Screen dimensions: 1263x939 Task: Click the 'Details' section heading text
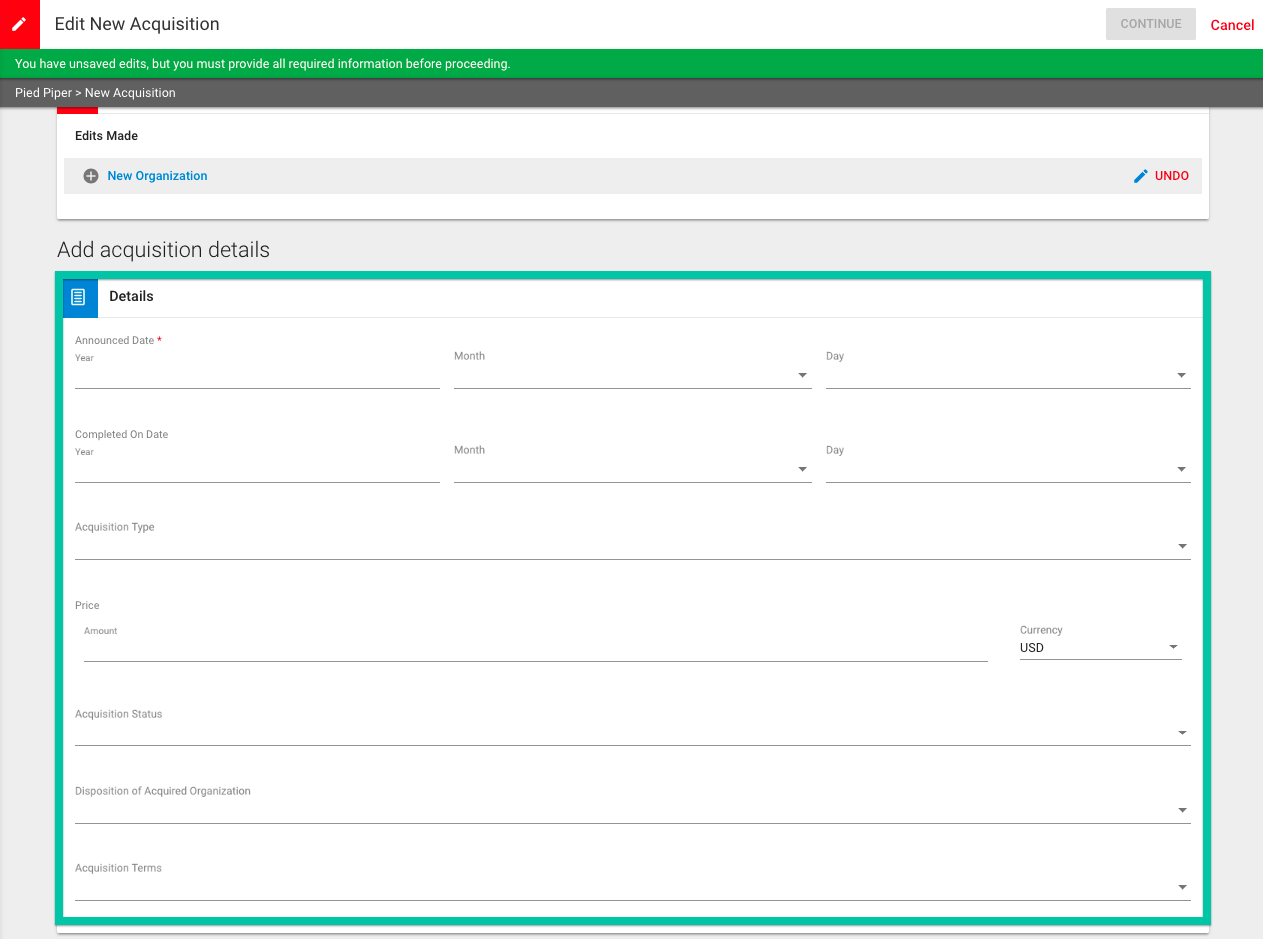coord(131,297)
